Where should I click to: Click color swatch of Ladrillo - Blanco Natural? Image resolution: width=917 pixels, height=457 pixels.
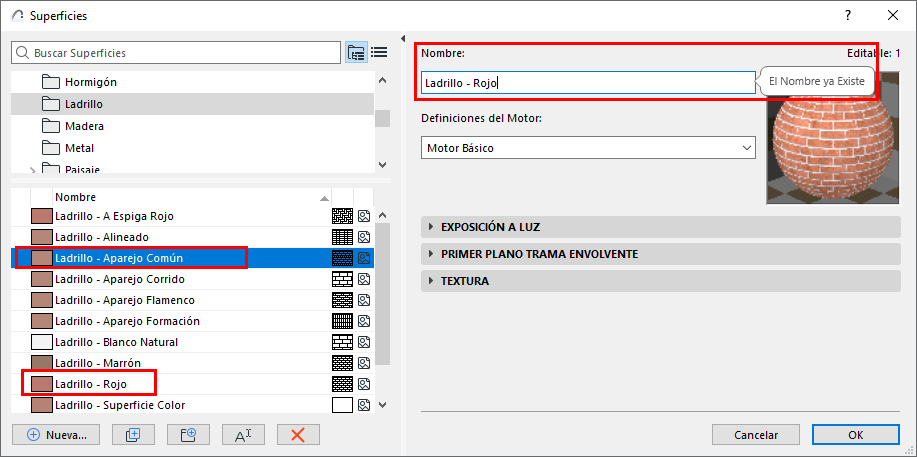coord(42,342)
